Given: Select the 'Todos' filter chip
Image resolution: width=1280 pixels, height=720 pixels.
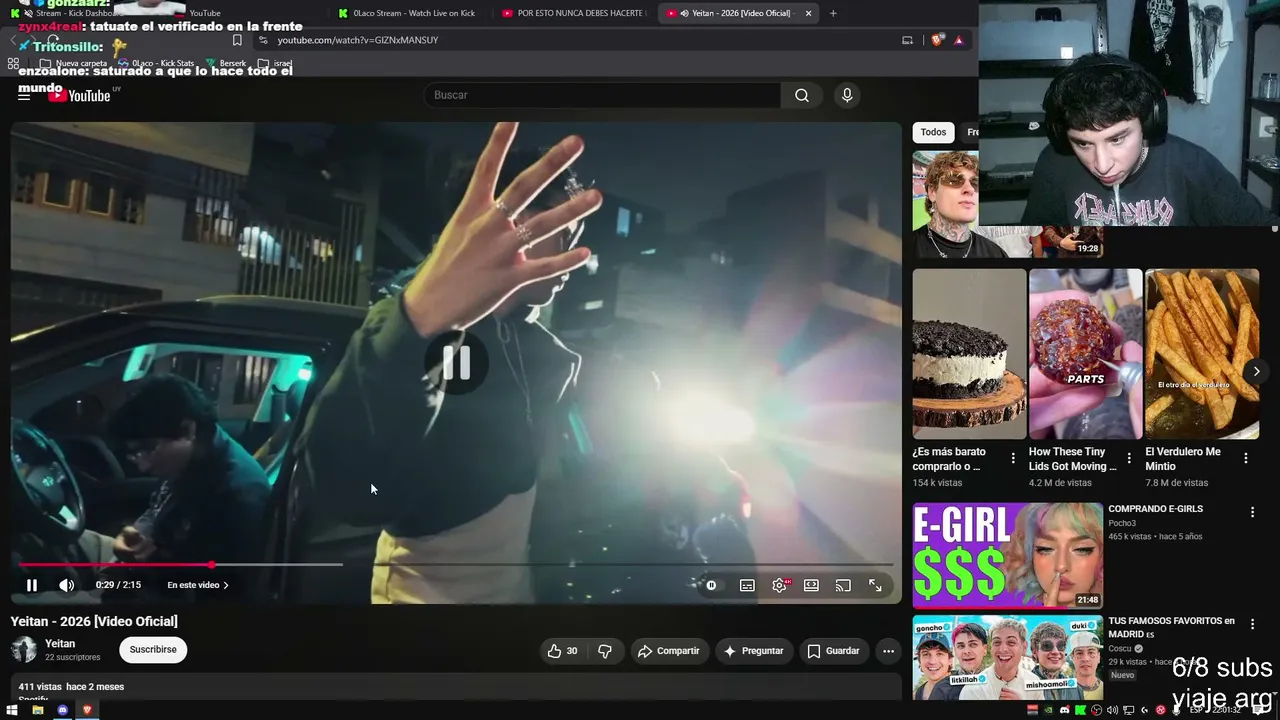Looking at the screenshot, I should (x=933, y=132).
